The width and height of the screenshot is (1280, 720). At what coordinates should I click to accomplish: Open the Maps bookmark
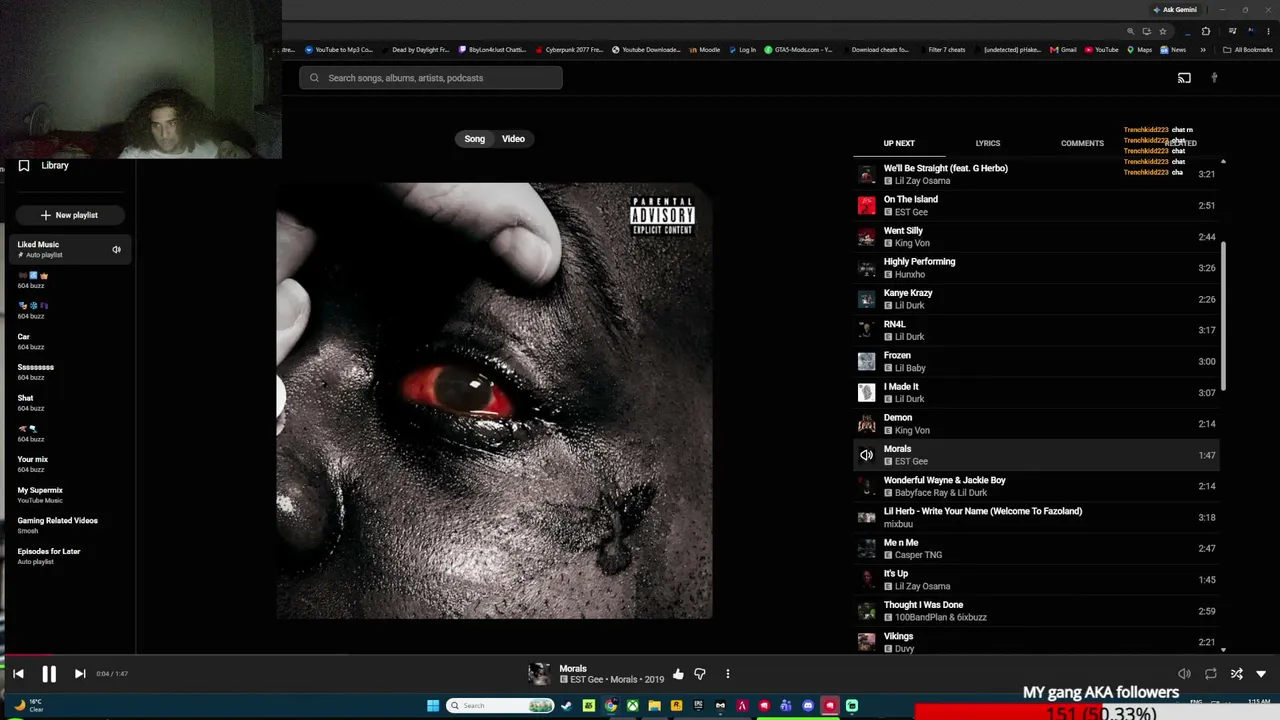click(x=1139, y=50)
